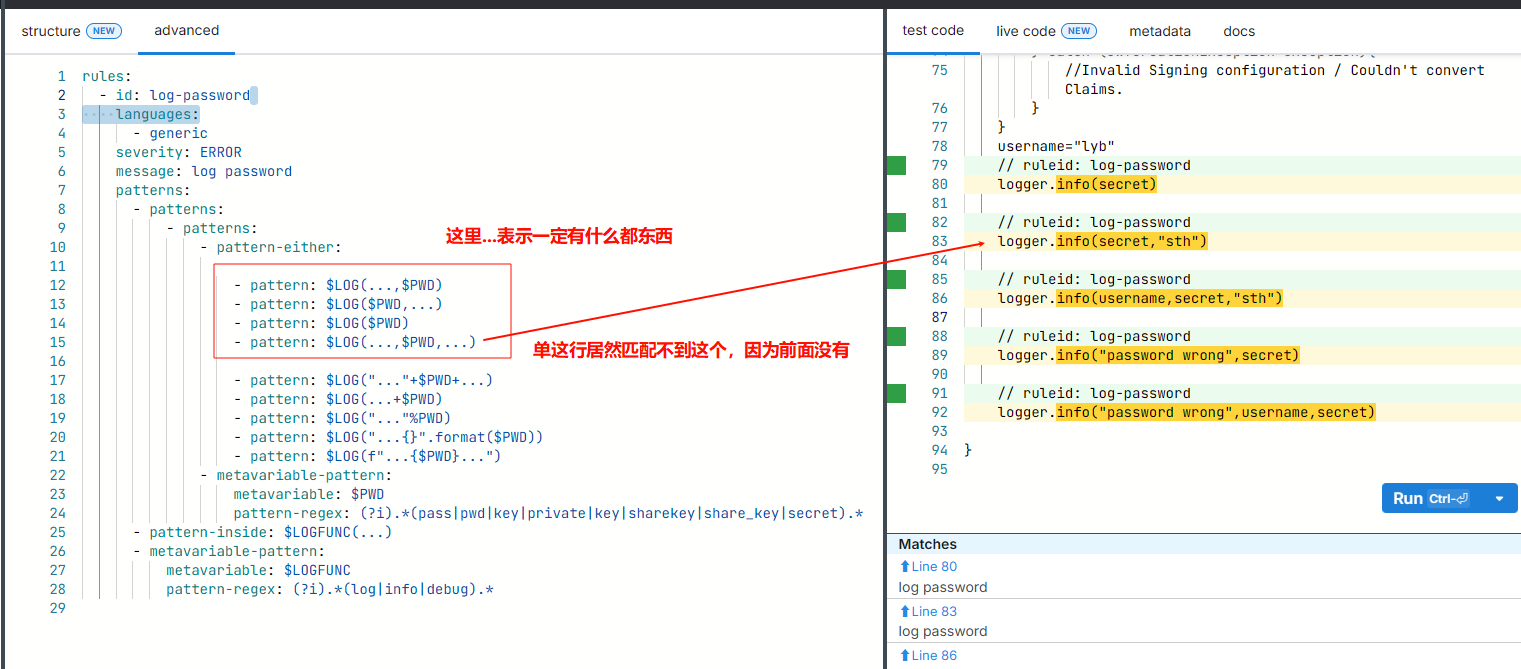Open the metadata tab

click(x=1160, y=31)
